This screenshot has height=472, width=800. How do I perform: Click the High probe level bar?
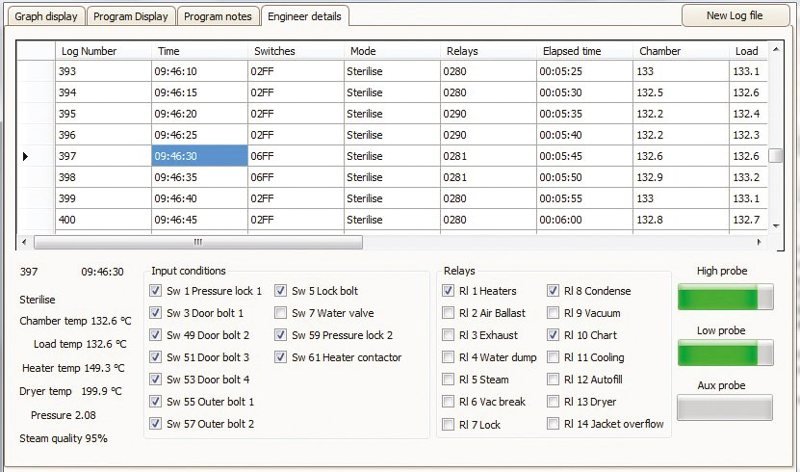pos(725,297)
